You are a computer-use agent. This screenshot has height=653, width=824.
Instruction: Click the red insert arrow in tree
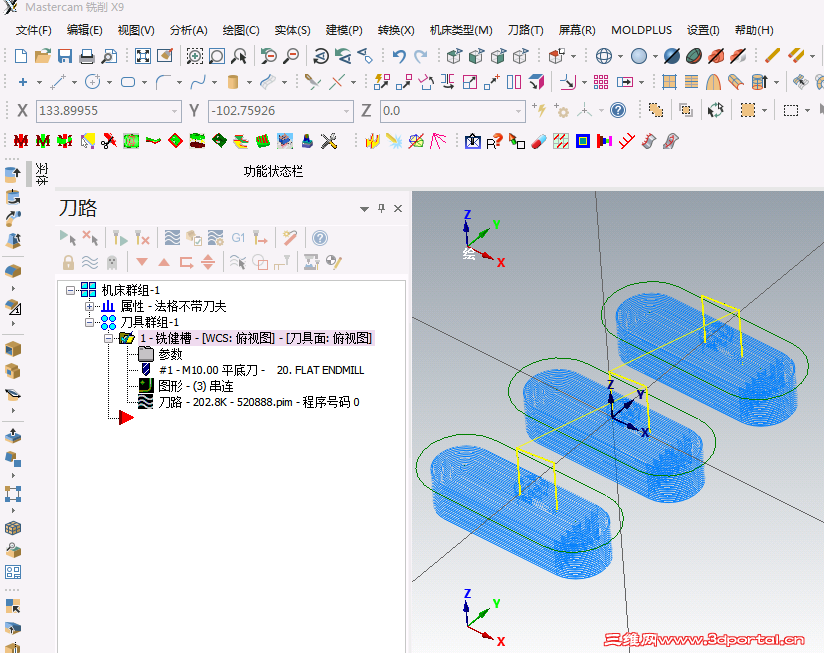[126, 418]
